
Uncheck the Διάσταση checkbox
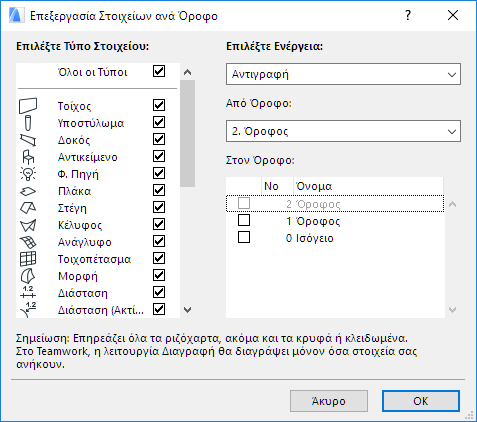(x=159, y=292)
